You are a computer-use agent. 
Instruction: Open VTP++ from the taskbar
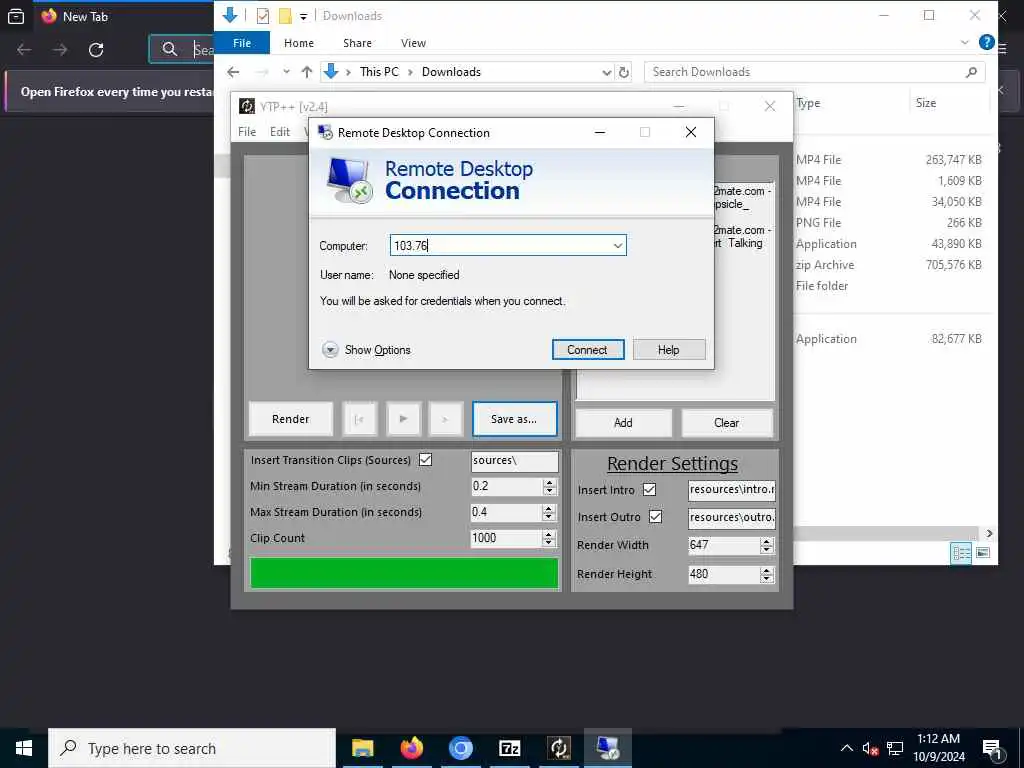[x=559, y=748]
